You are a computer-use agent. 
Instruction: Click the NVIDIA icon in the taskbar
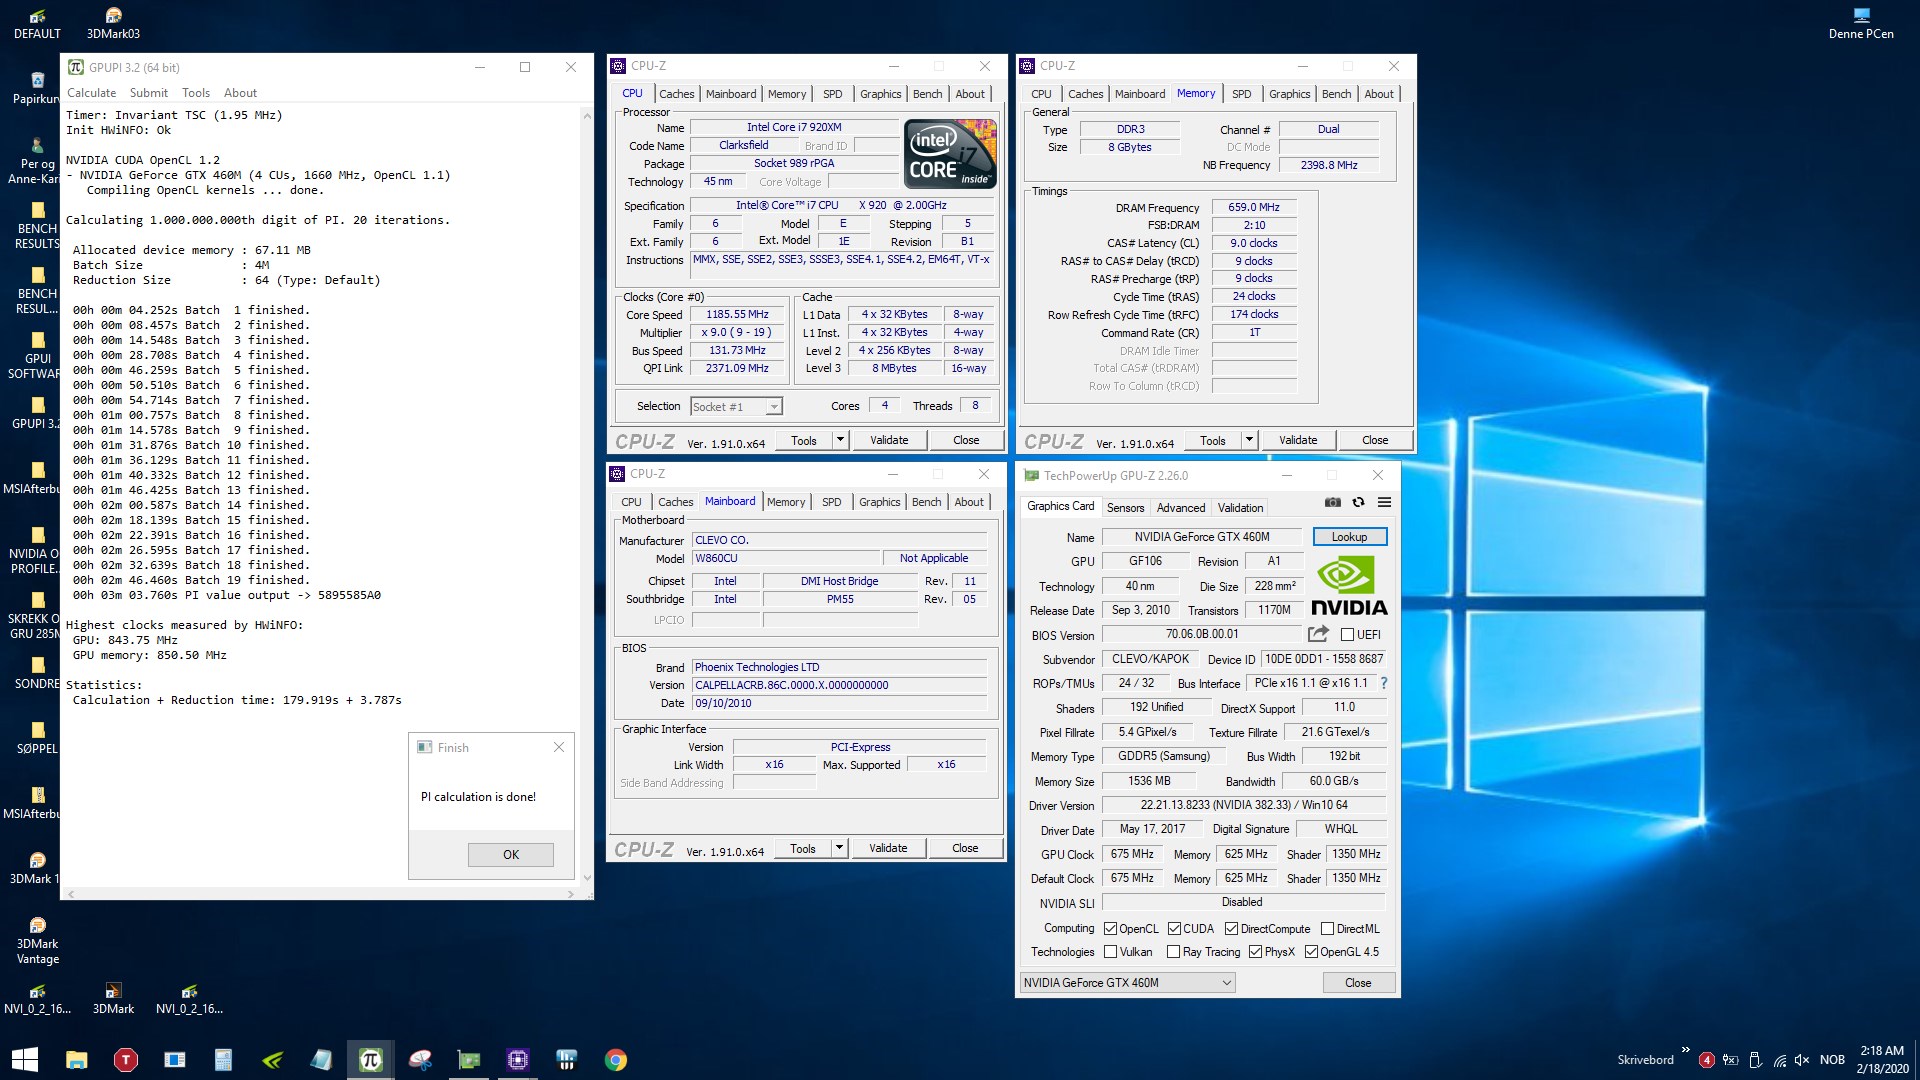click(272, 1060)
